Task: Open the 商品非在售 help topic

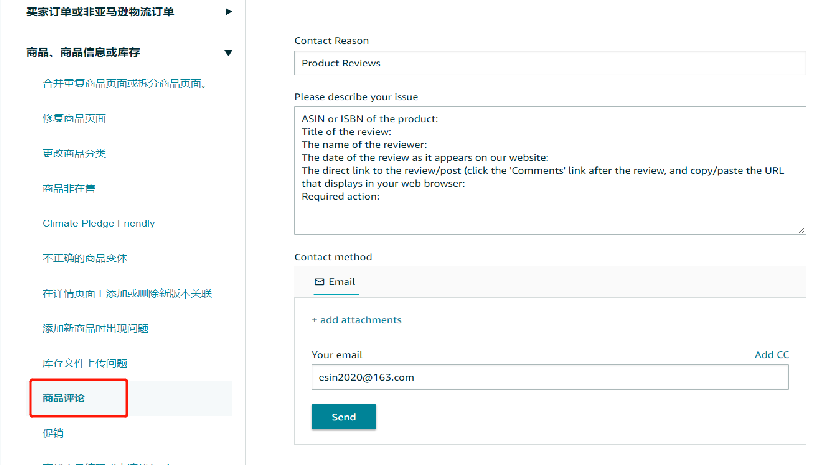Action: point(69,188)
